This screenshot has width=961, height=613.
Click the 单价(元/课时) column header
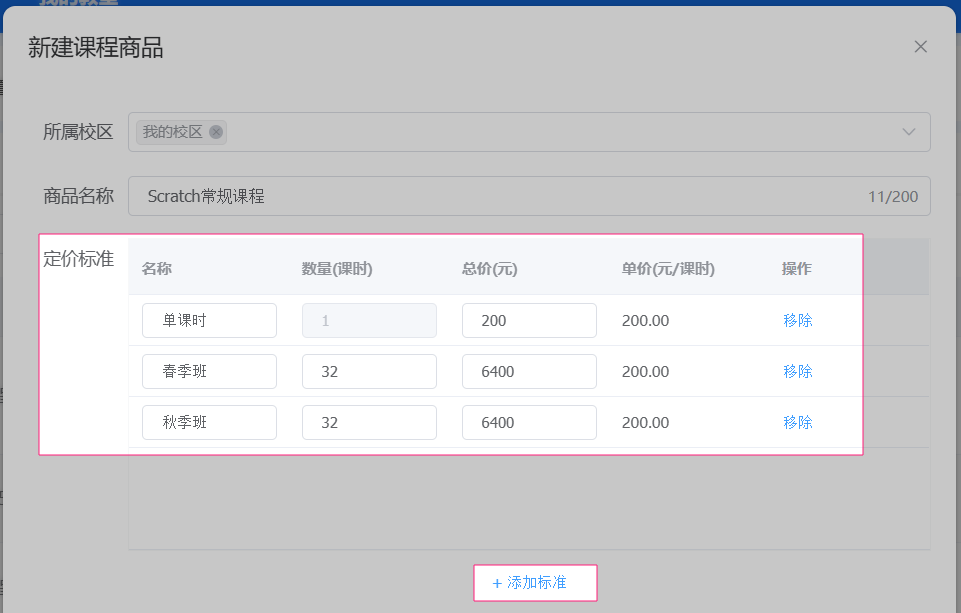click(668, 268)
